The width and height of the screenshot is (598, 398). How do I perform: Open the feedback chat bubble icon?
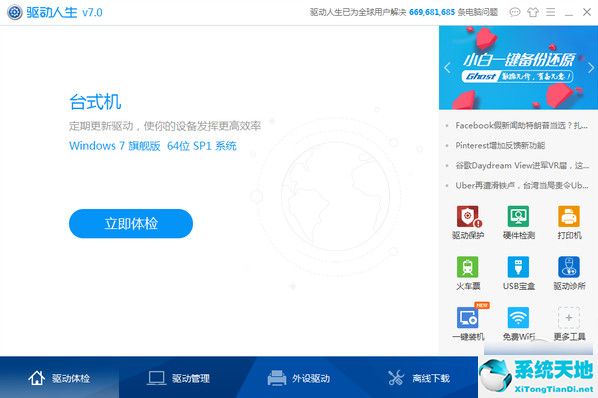tap(514, 12)
